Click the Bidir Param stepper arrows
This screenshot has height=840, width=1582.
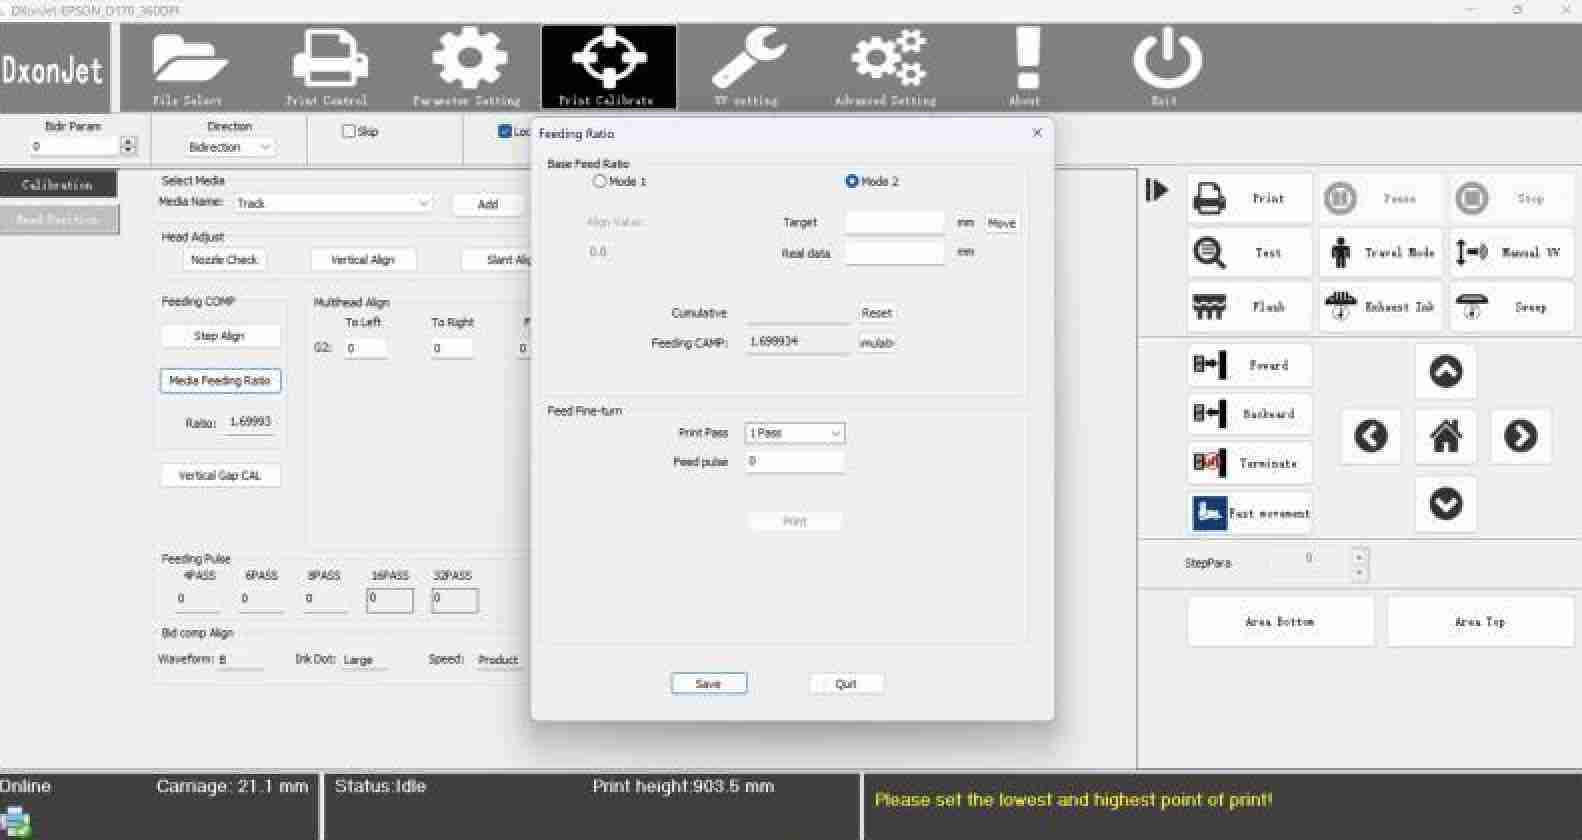[128, 146]
